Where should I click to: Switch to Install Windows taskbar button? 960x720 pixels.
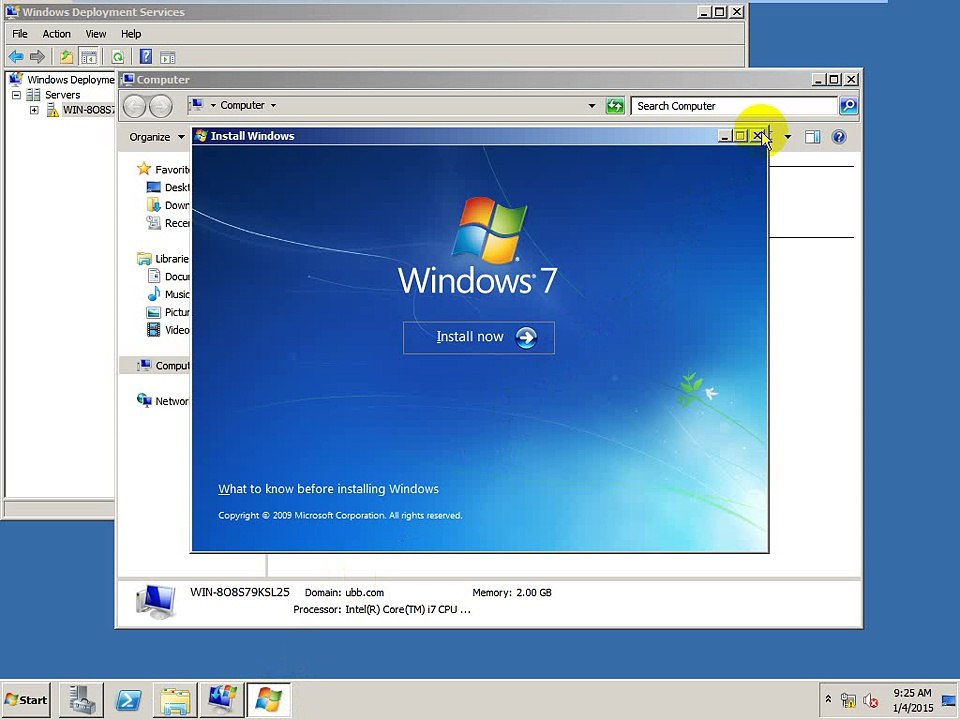coord(268,700)
